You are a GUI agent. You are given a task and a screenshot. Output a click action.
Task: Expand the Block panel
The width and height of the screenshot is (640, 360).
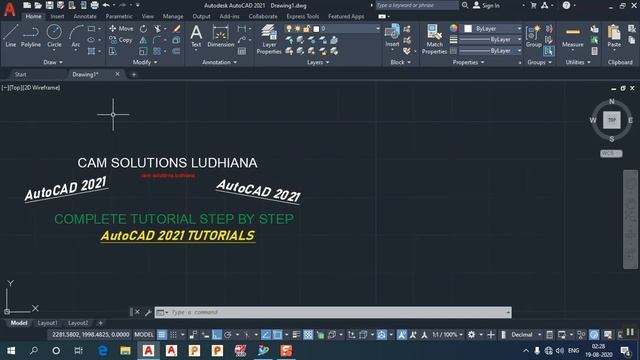(400, 62)
